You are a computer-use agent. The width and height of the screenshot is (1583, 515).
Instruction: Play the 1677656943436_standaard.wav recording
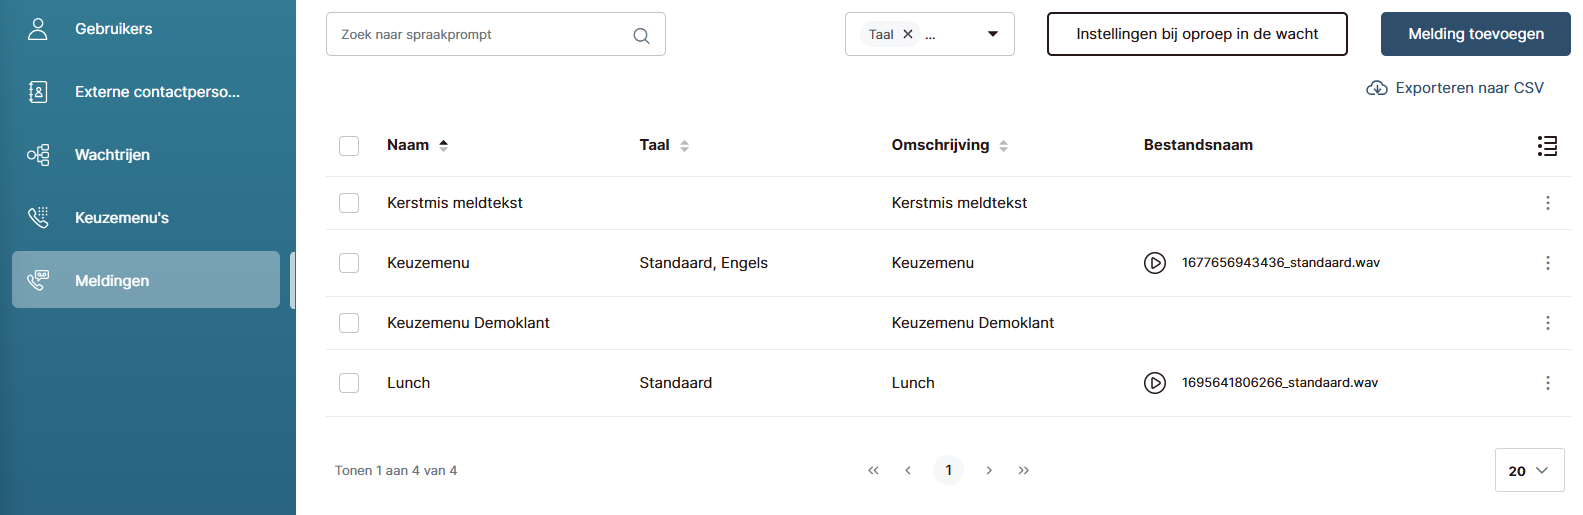tap(1154, 263)
